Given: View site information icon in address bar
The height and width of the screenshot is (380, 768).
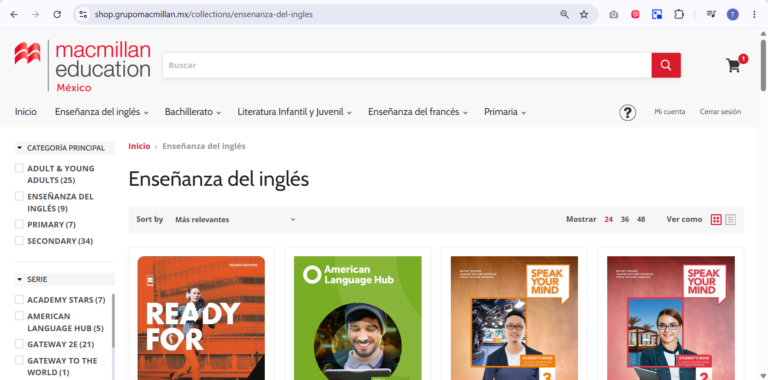Looking at the screenshot, I should (x=83, y=14).
